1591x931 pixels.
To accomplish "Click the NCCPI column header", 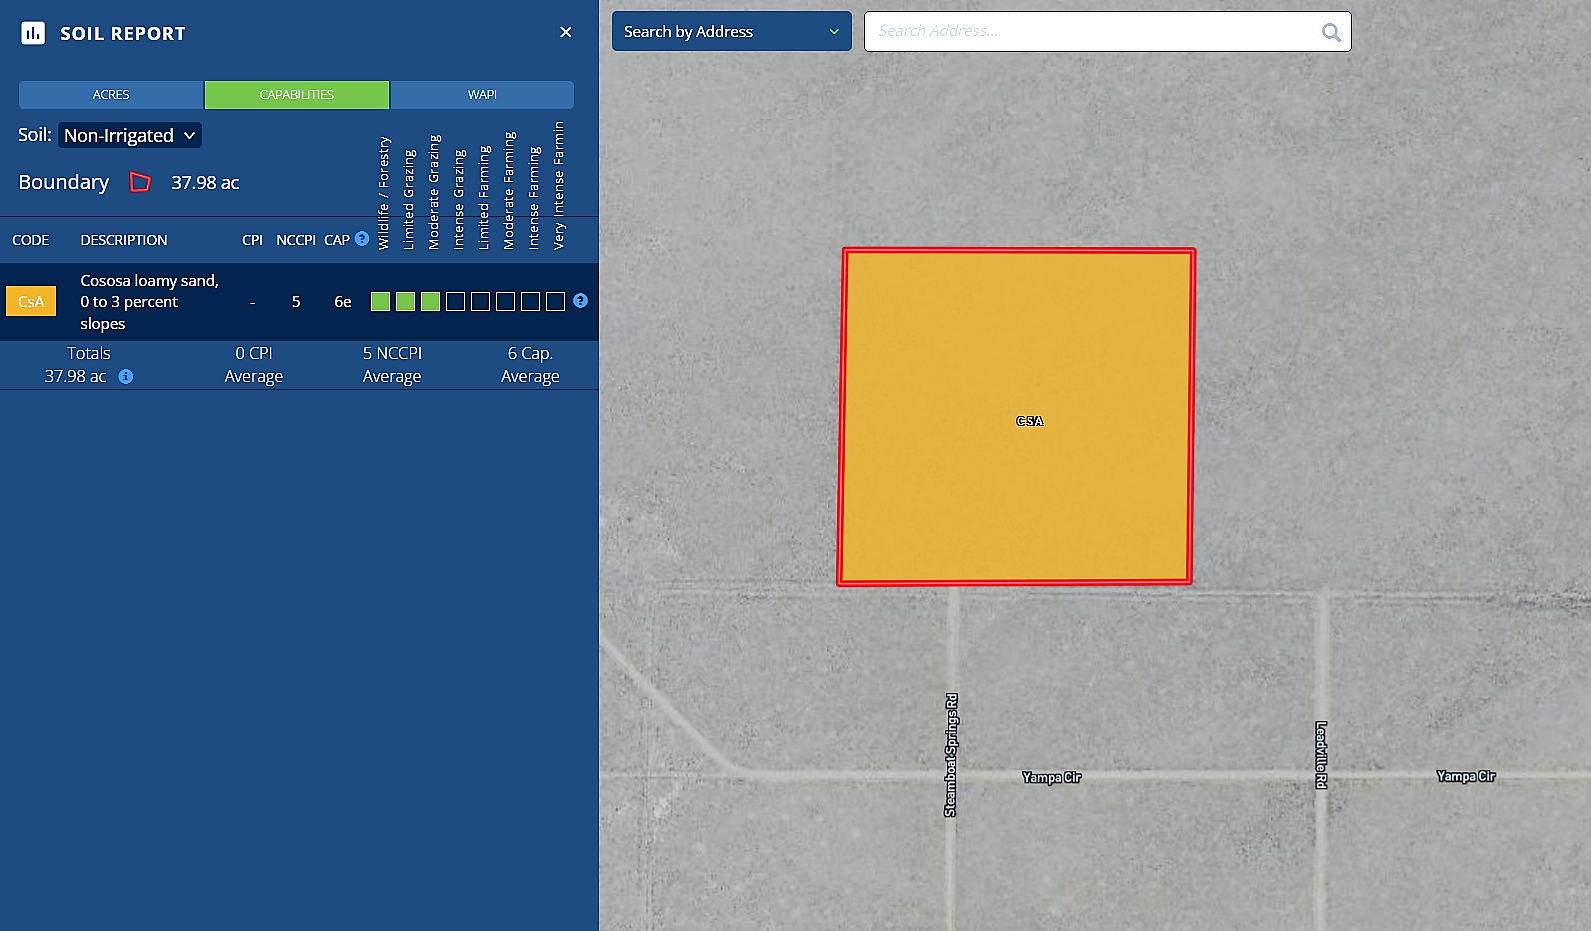I will tap(296, 240).
